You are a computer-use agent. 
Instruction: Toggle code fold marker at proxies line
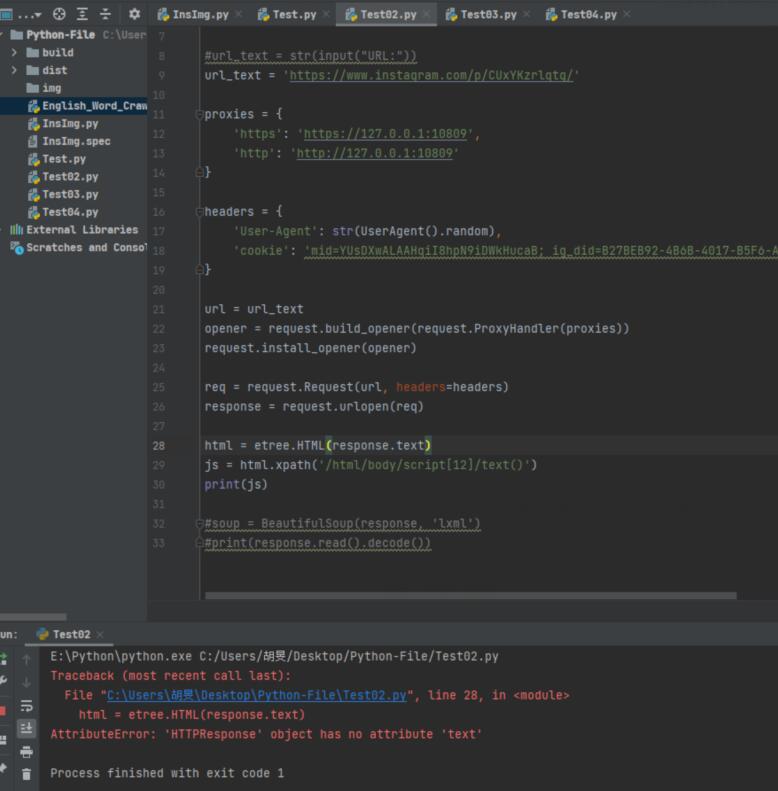pos(199,114)
